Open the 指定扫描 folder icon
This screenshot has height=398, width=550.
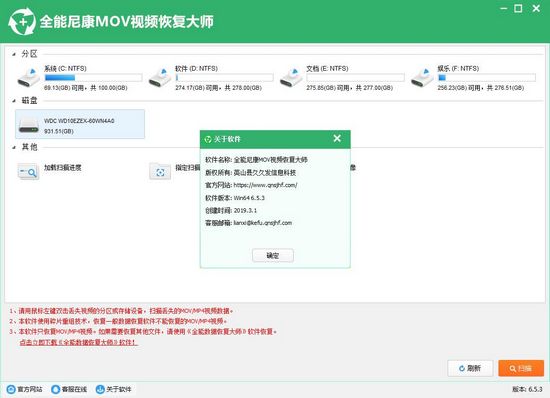(160, 172)
